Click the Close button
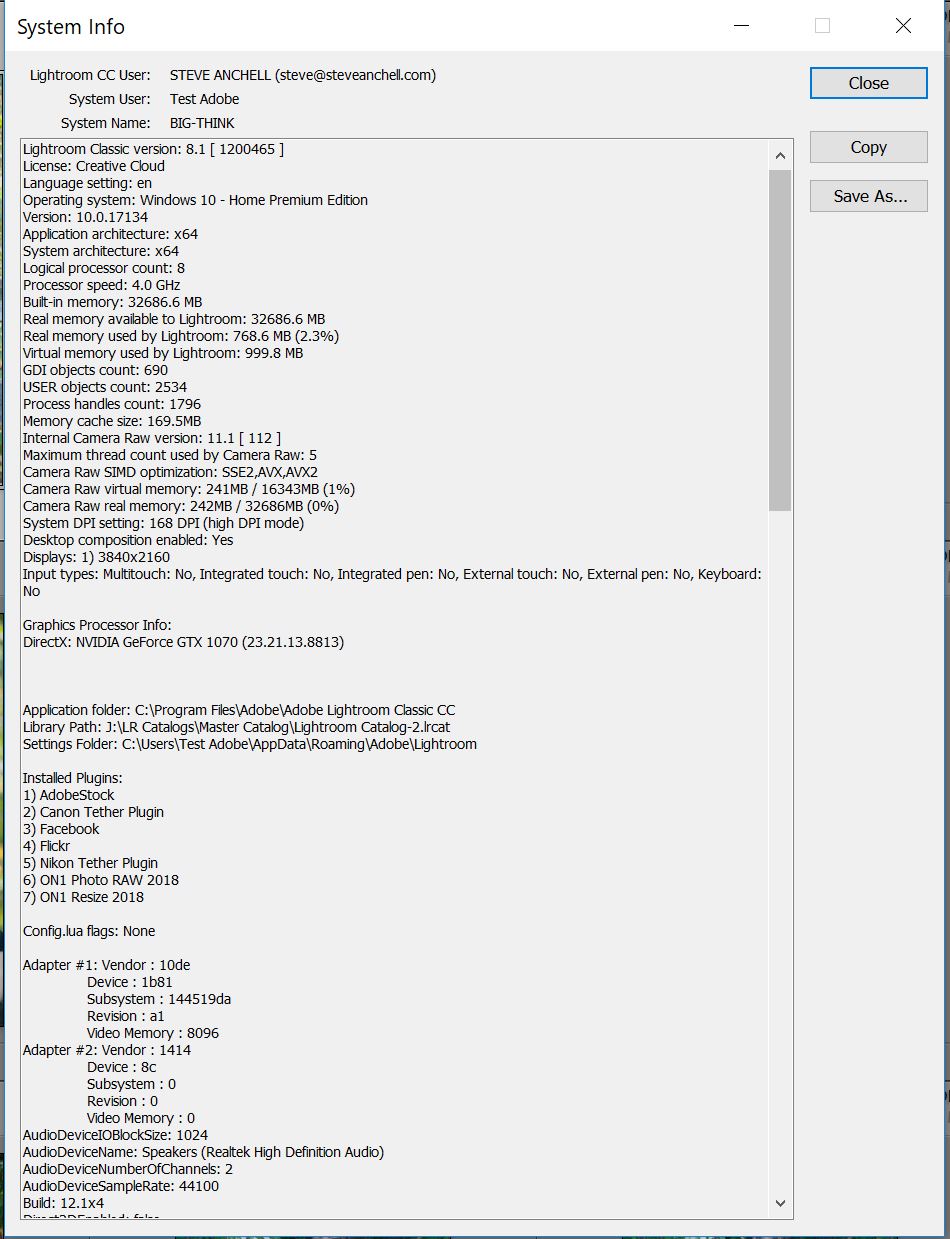The height and width of the screenshot is (1239, 950). (868, 83)
